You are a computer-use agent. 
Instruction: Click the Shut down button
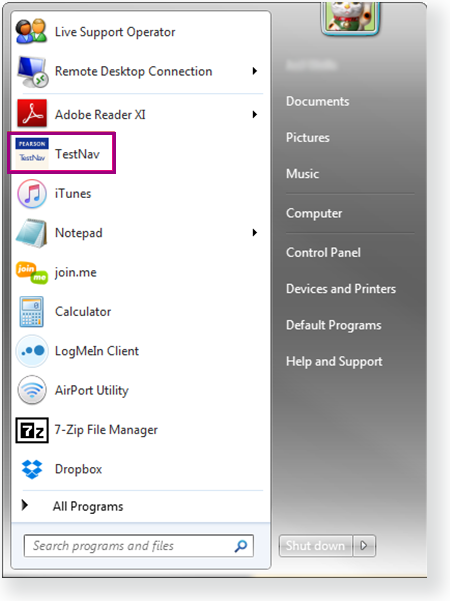click(x=316, y=545)
